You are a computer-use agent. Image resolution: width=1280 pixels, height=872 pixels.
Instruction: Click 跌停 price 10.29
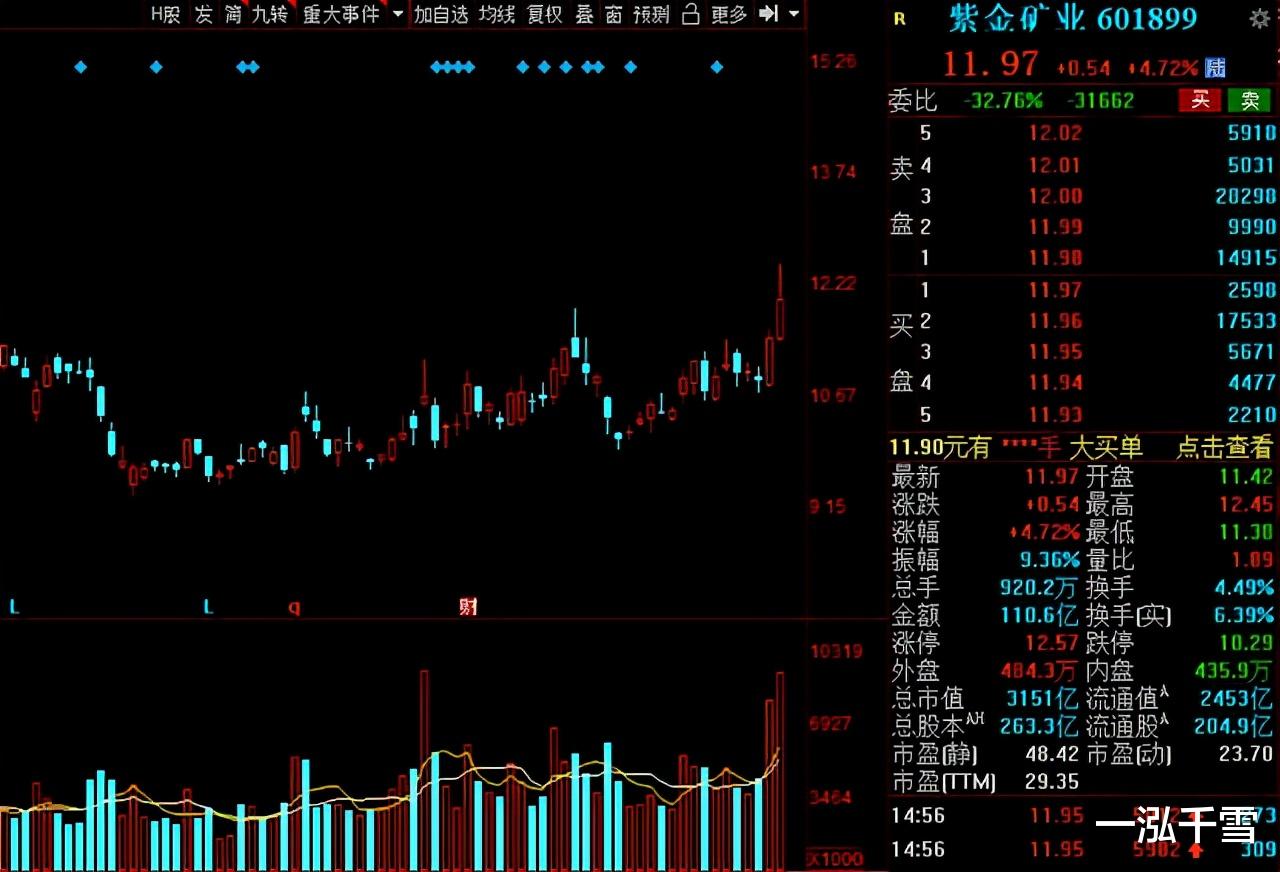(1246, 643)
